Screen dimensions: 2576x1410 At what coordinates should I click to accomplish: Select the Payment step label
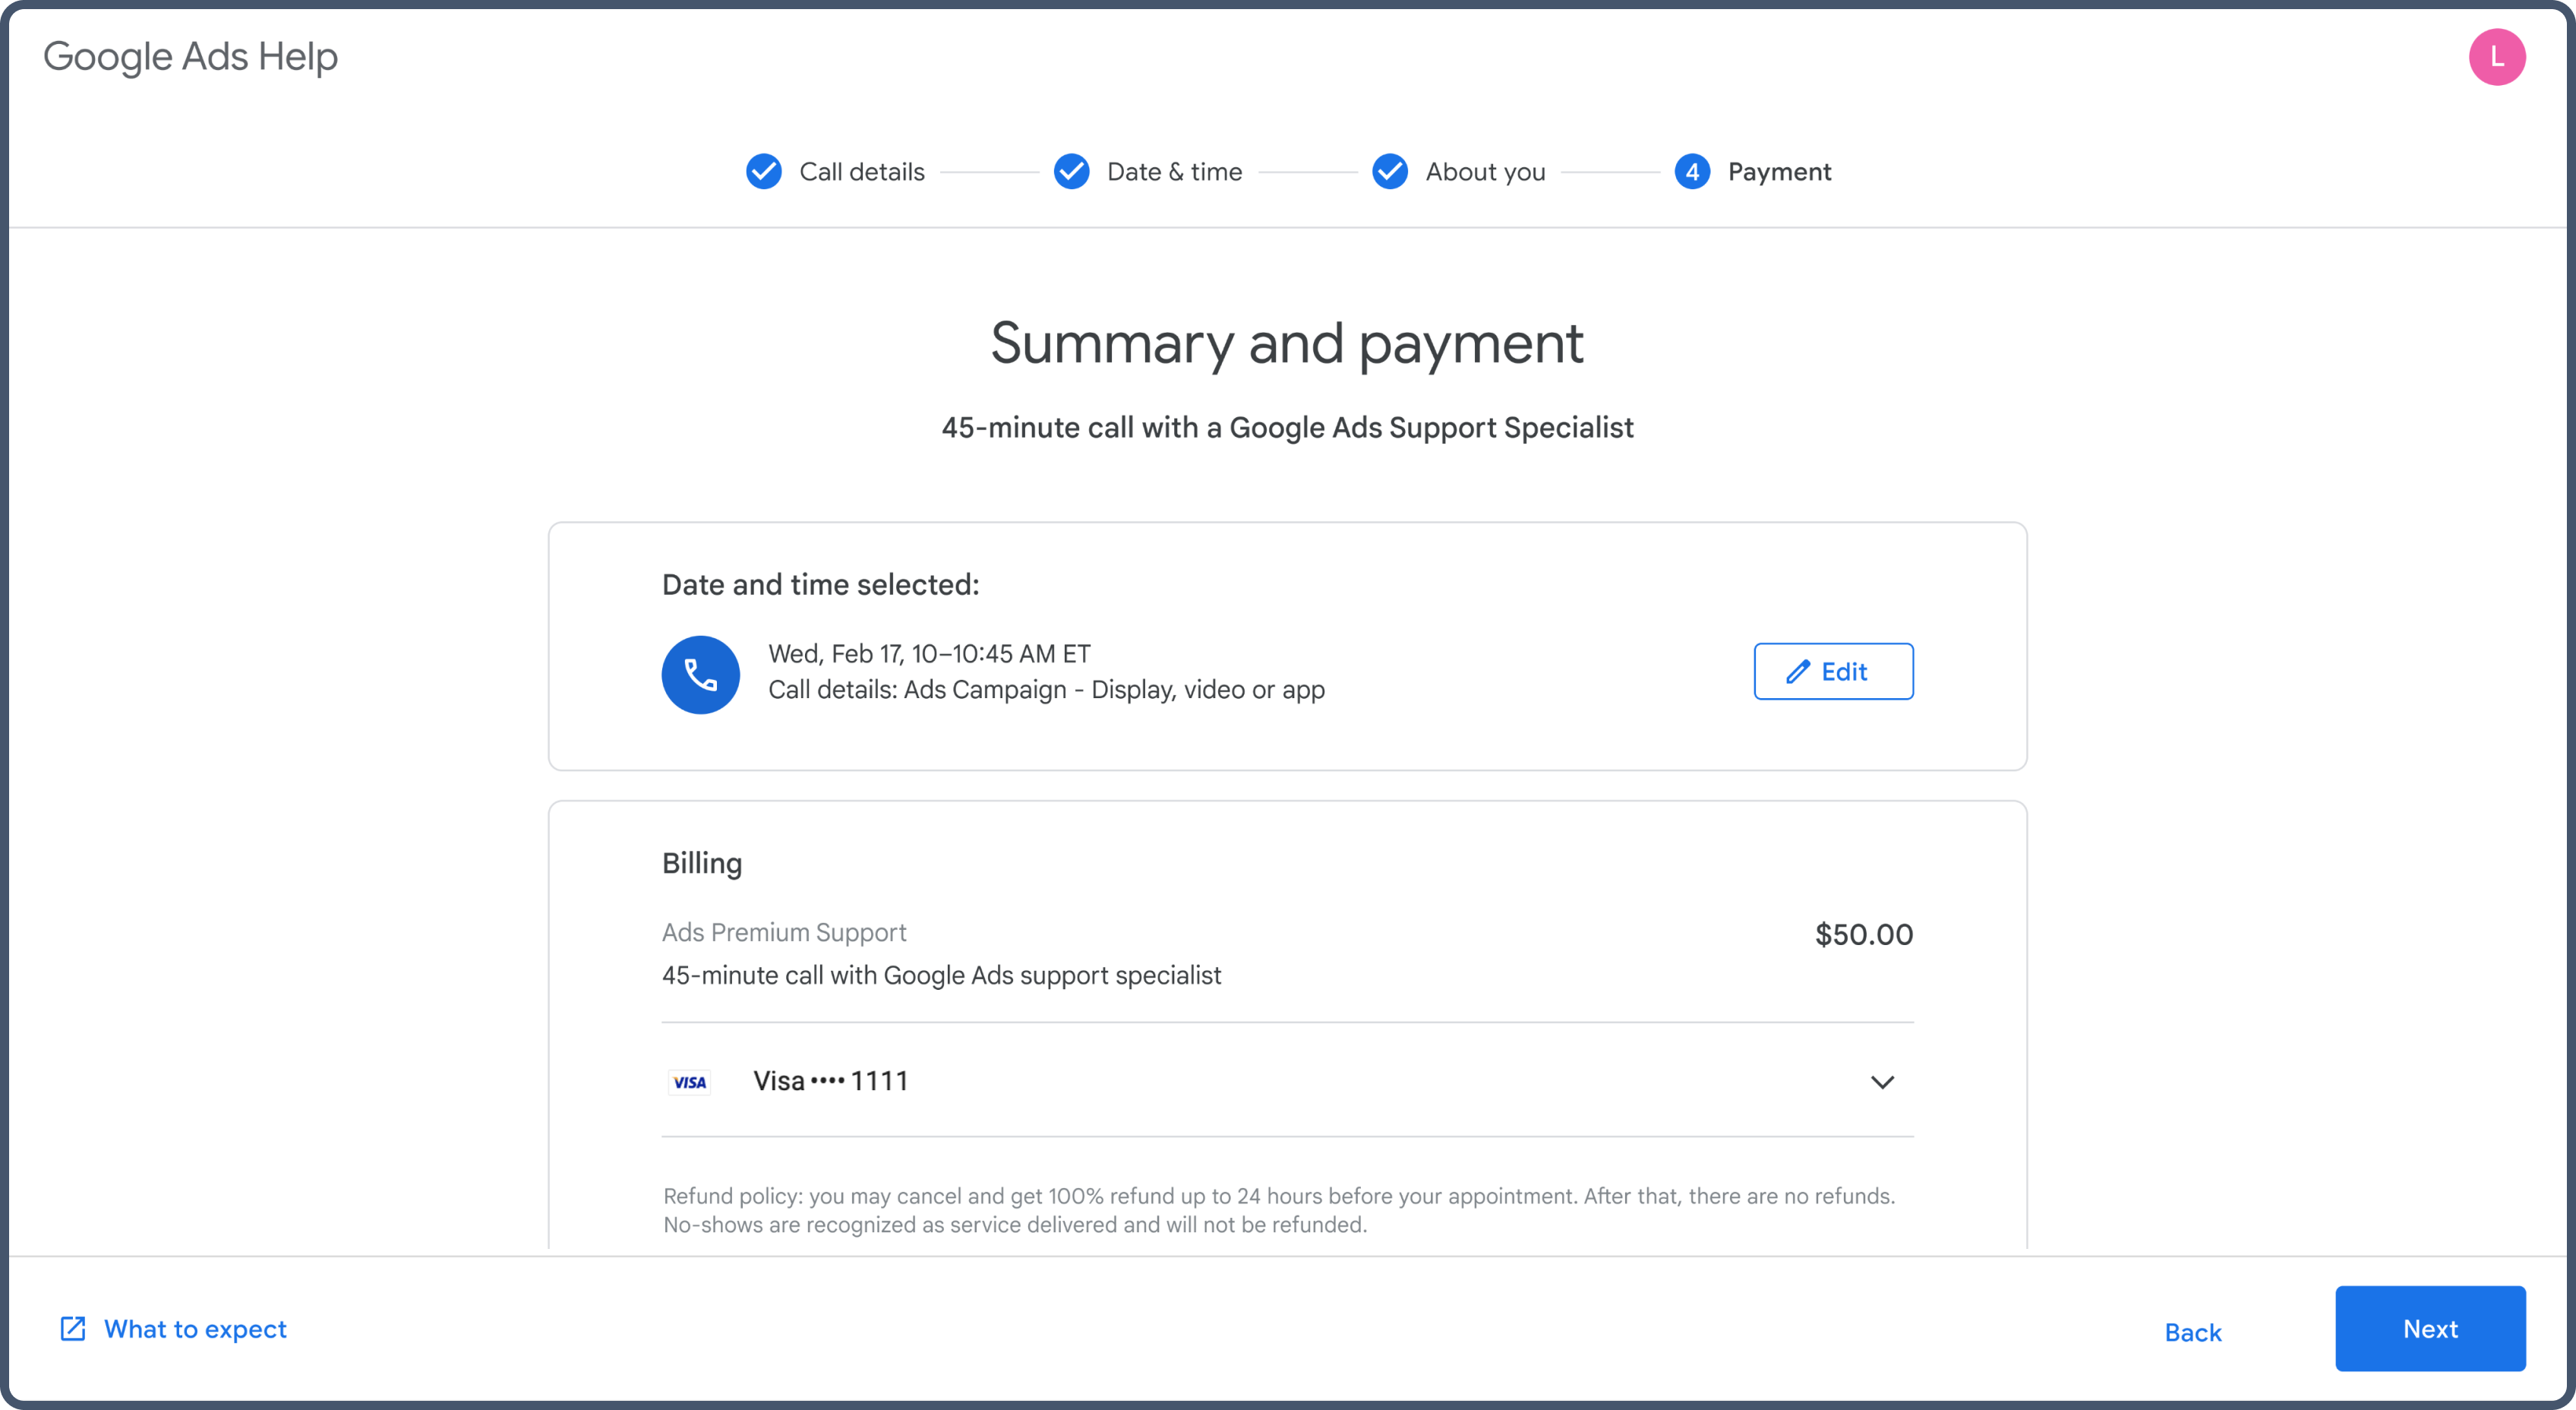1779,172
